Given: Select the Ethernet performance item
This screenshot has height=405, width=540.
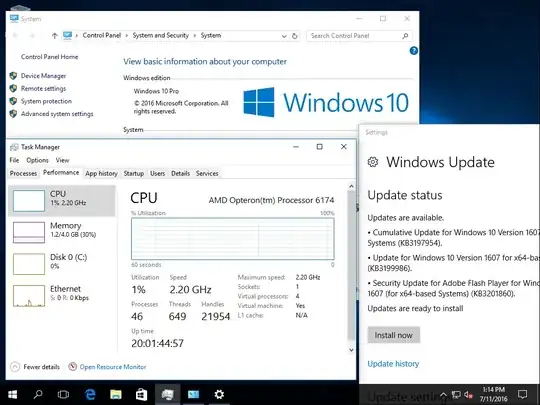Looking at the screenshot, I should click(62, 295).
